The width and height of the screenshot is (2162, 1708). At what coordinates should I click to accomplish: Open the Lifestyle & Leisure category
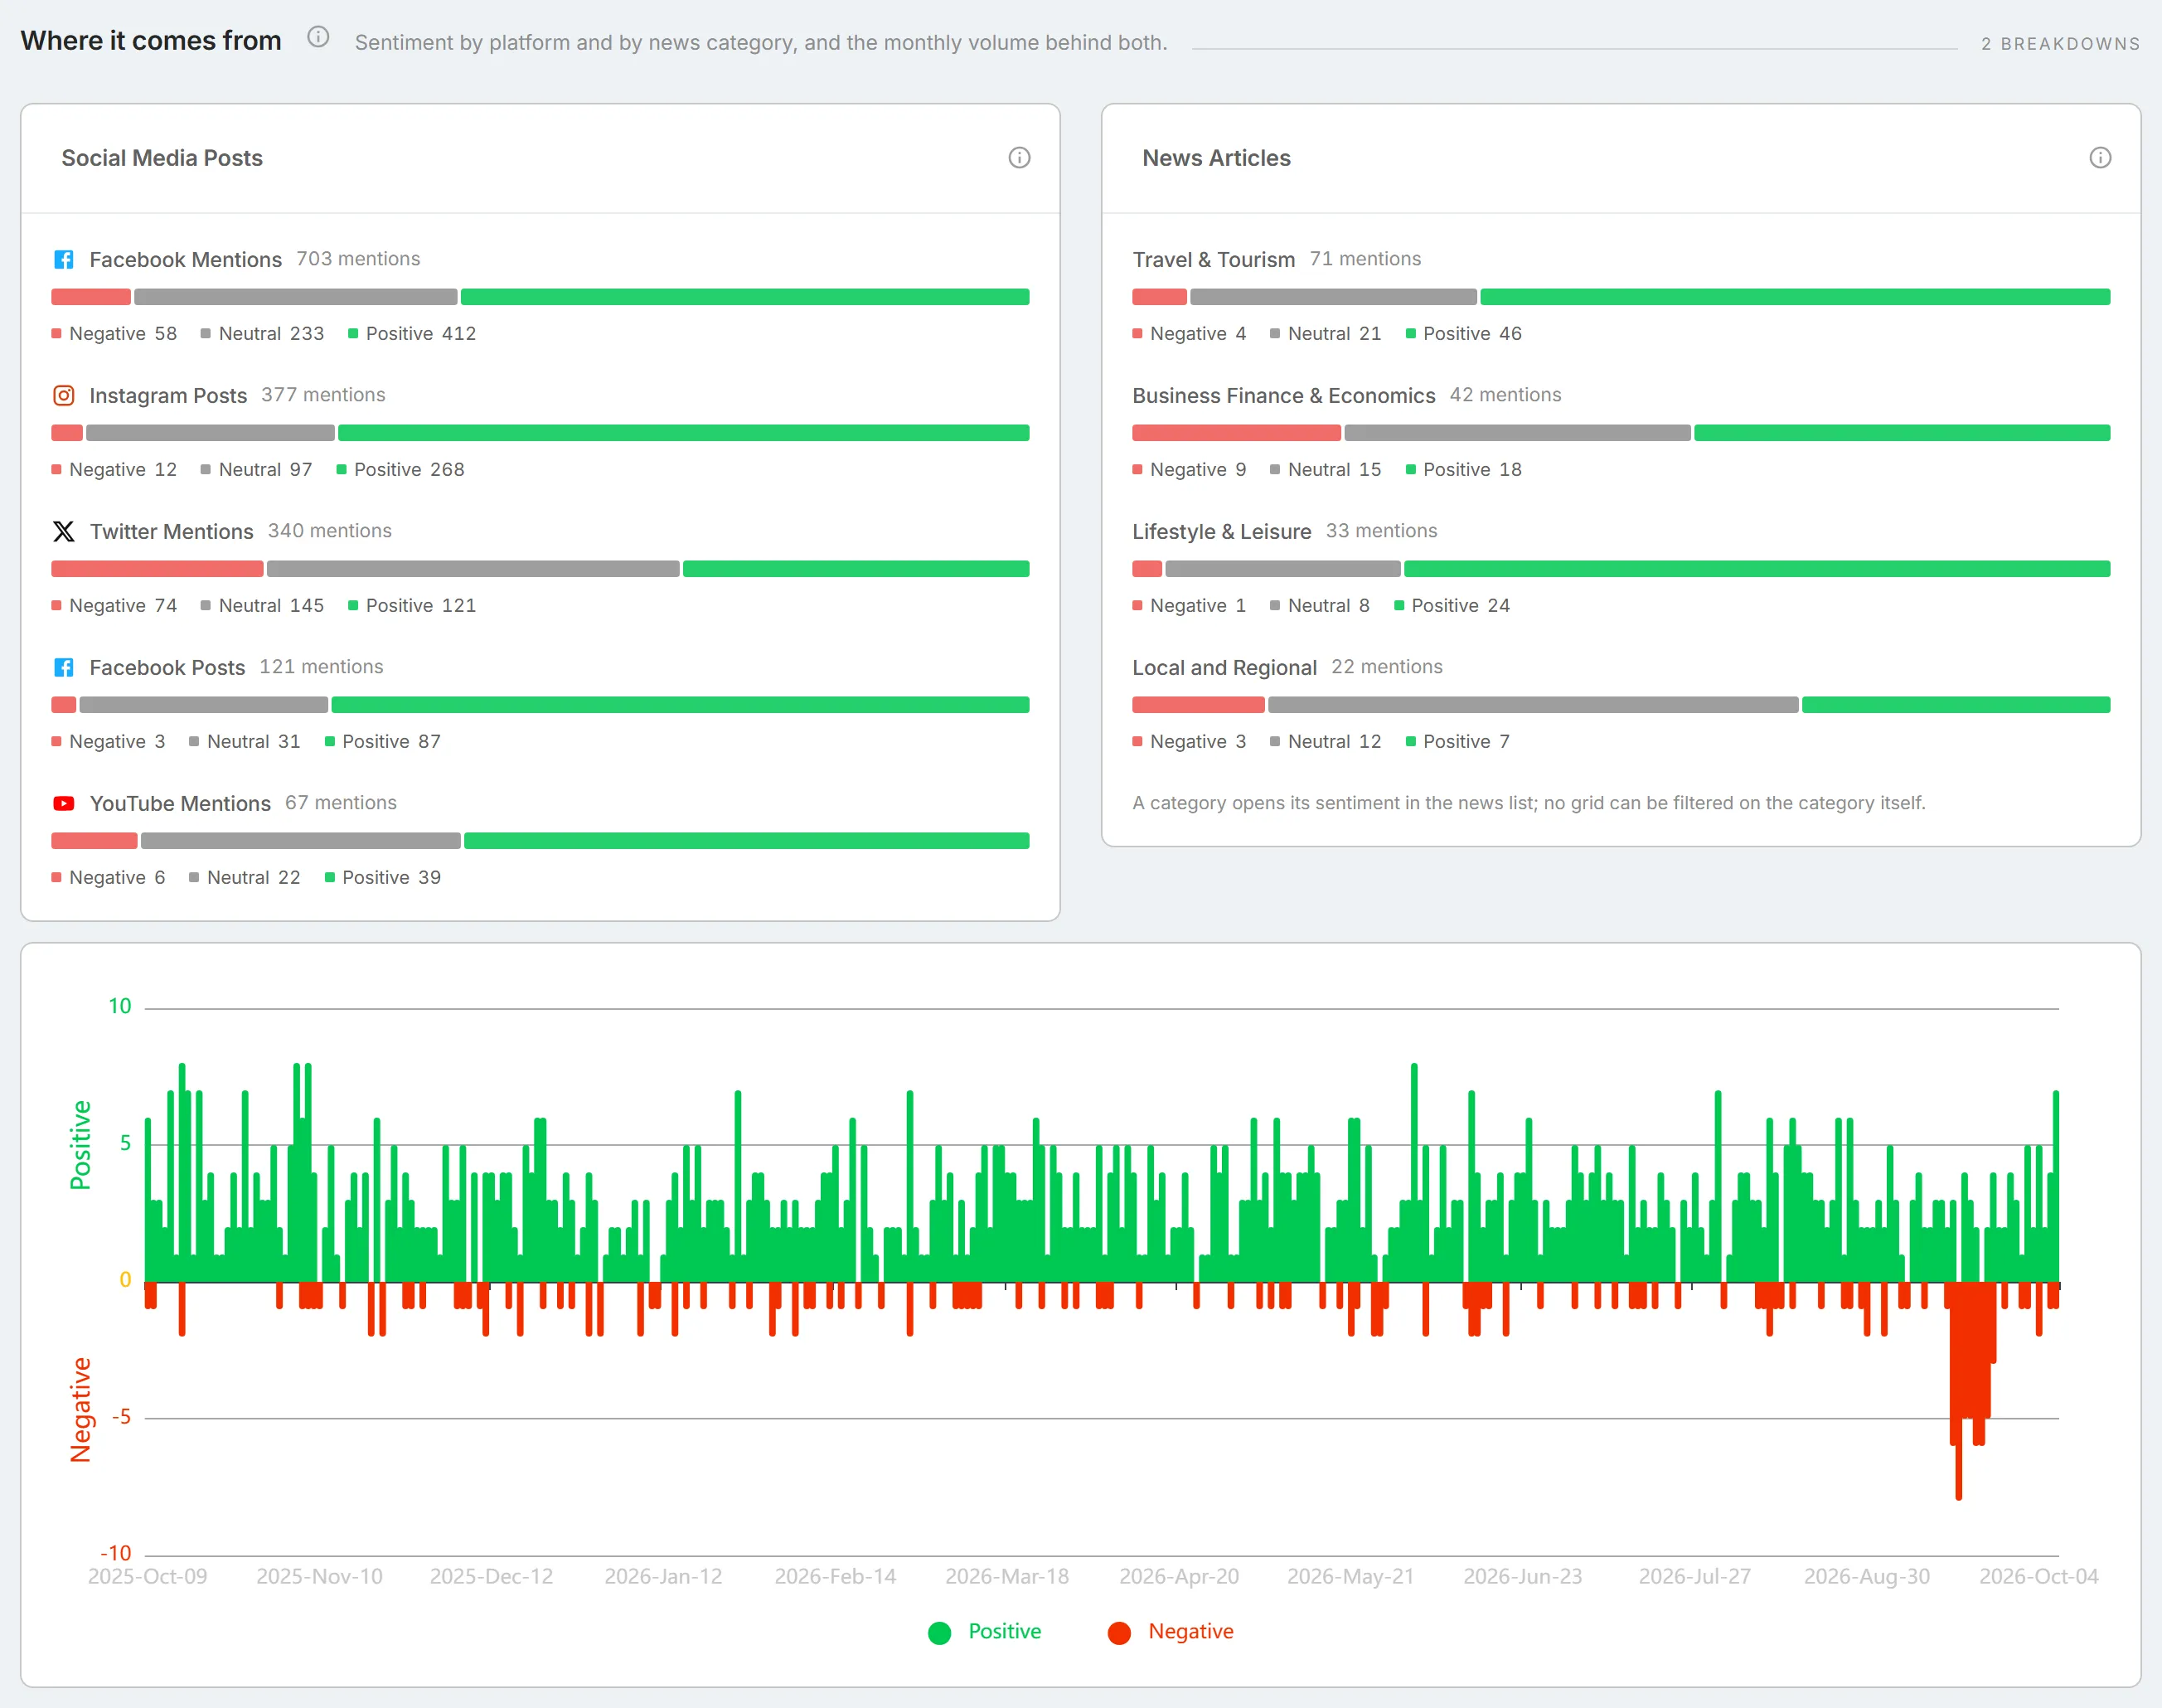click(x=1221, y=532)
